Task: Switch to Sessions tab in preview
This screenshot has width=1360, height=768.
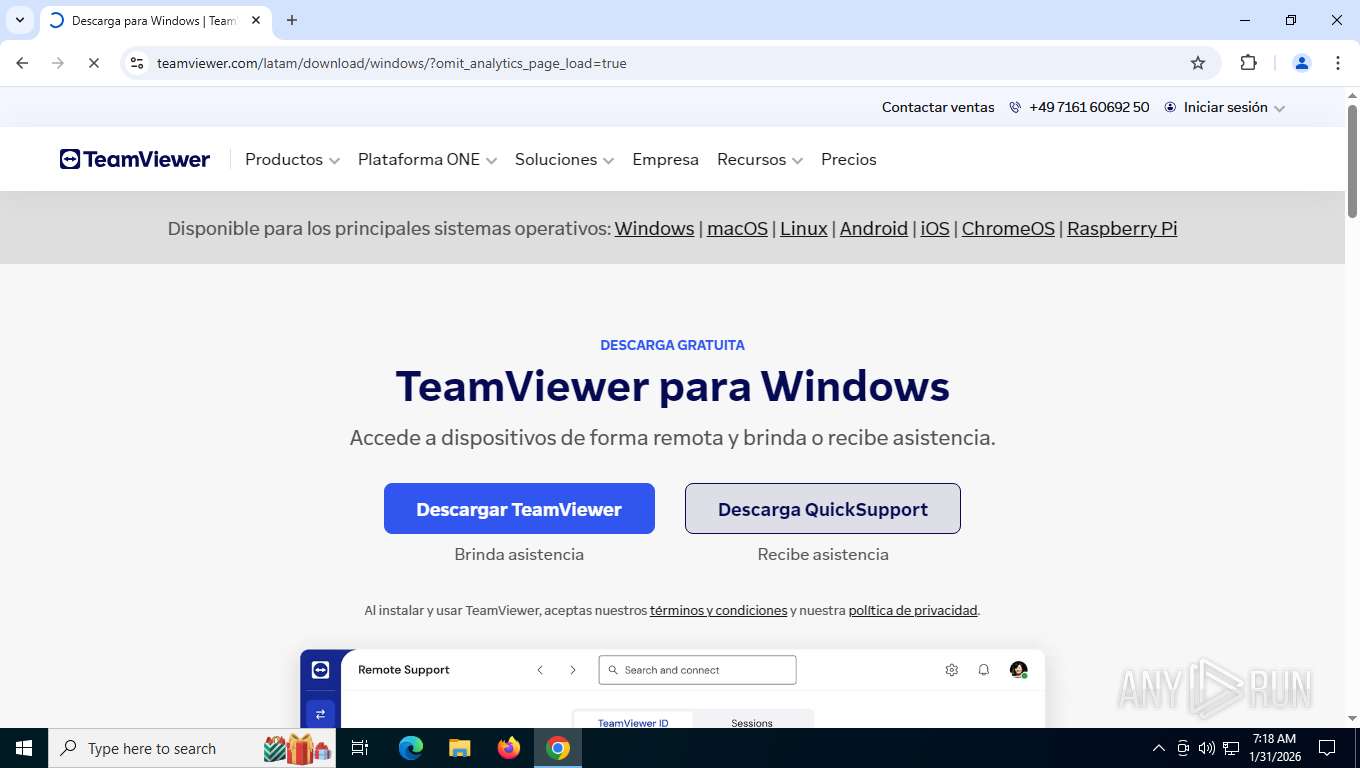Action: (x=752, y=722)
